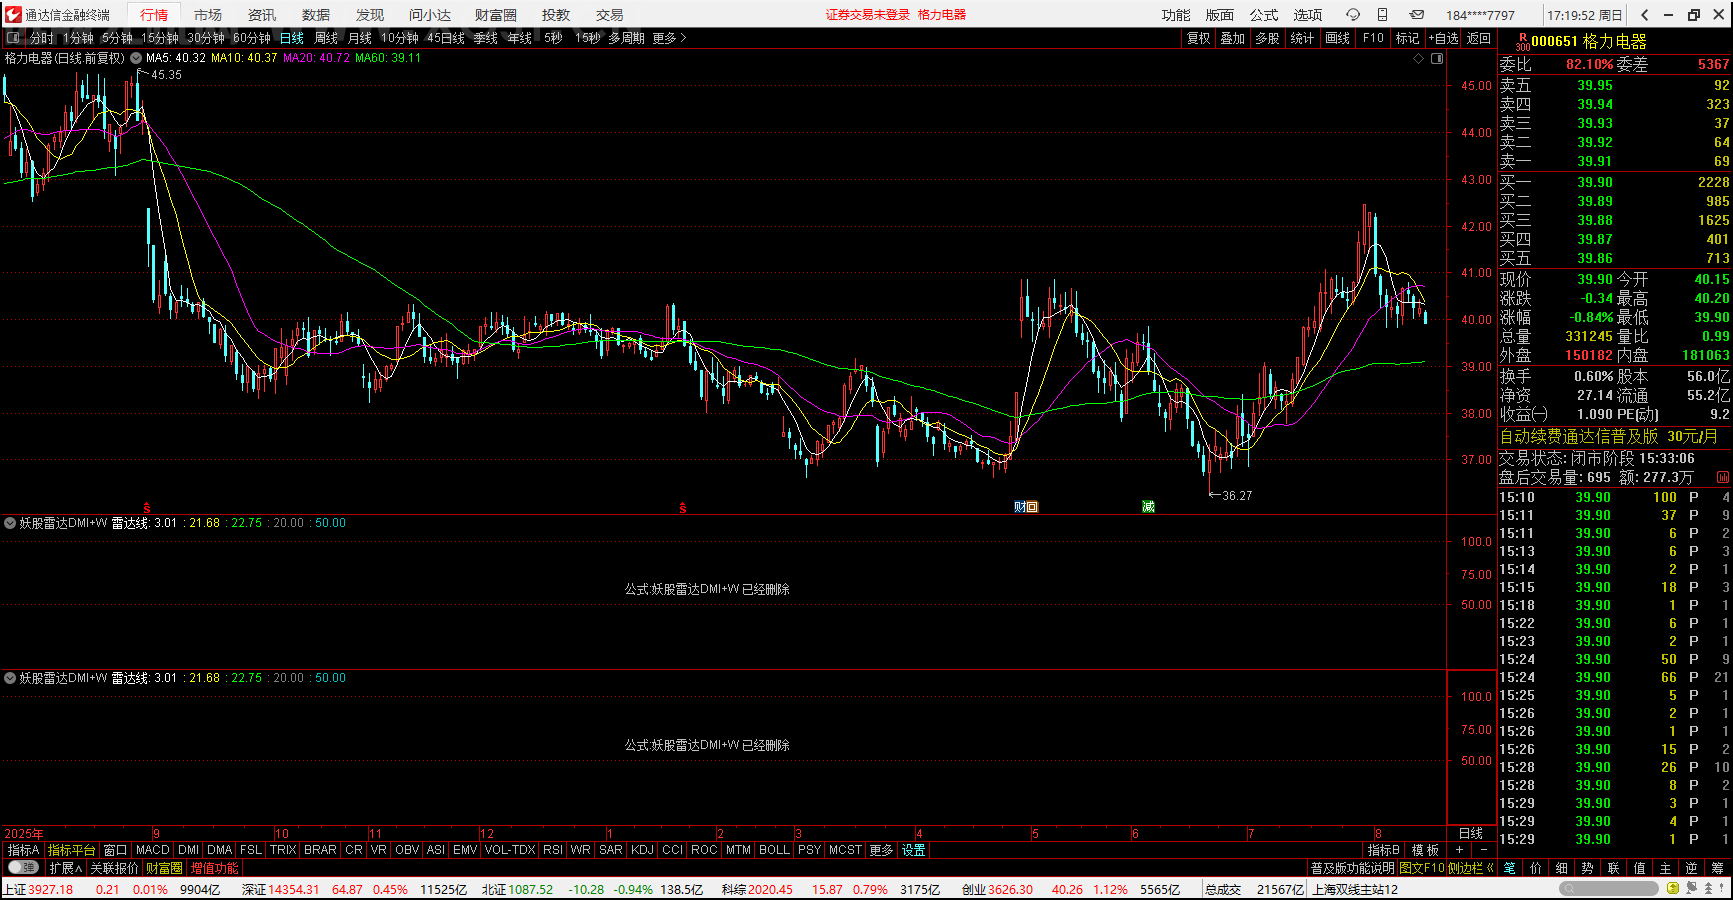Switch to the 资讯 tab
Image resolution: width=1733 pixels, height=900 pixels.
point(262,15)
